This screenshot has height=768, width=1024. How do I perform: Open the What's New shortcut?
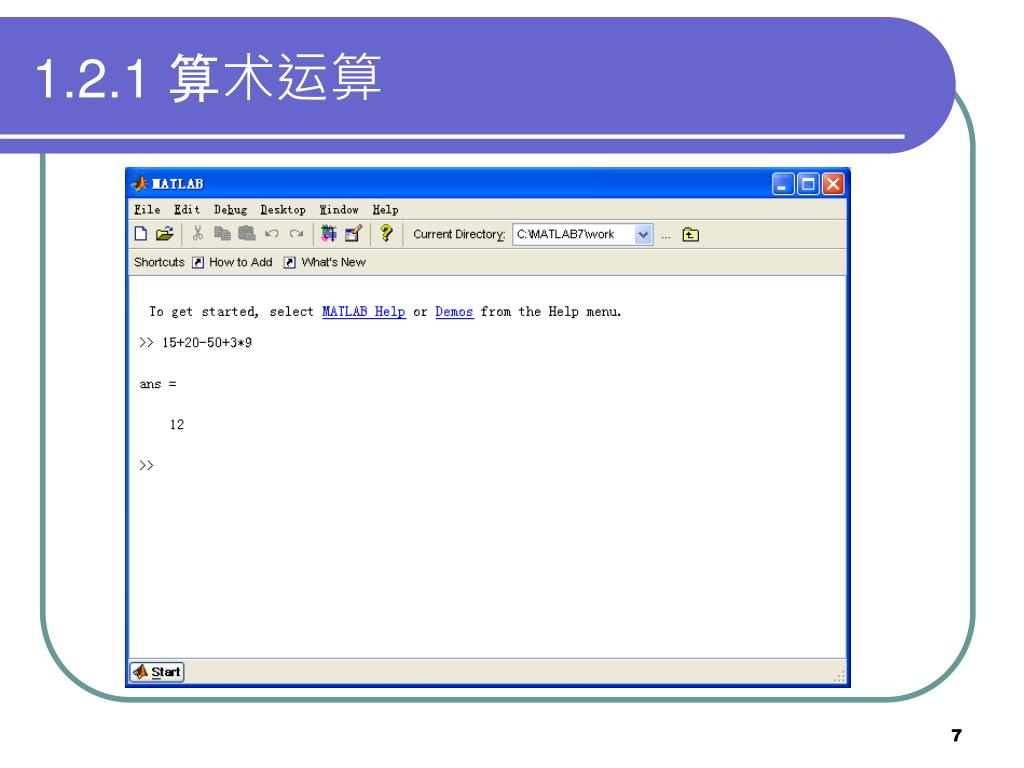click(325, 262)
